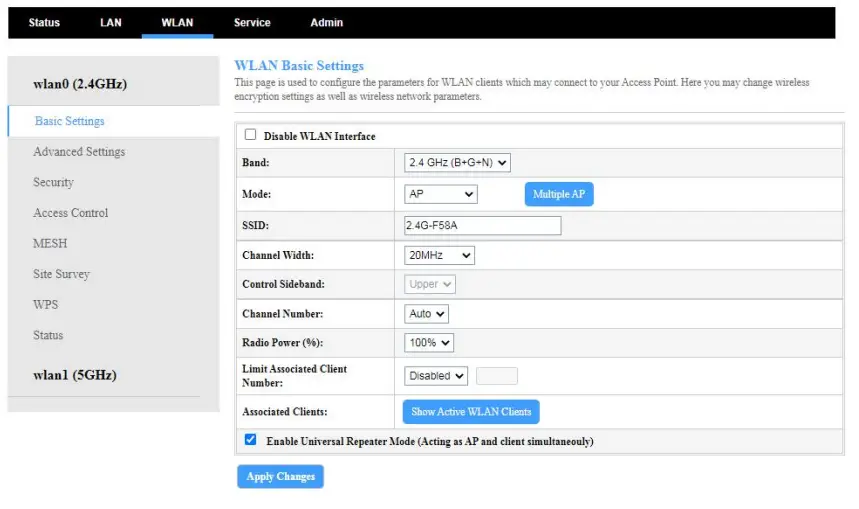Click the Apply Changes button

[x=280, y=477]
